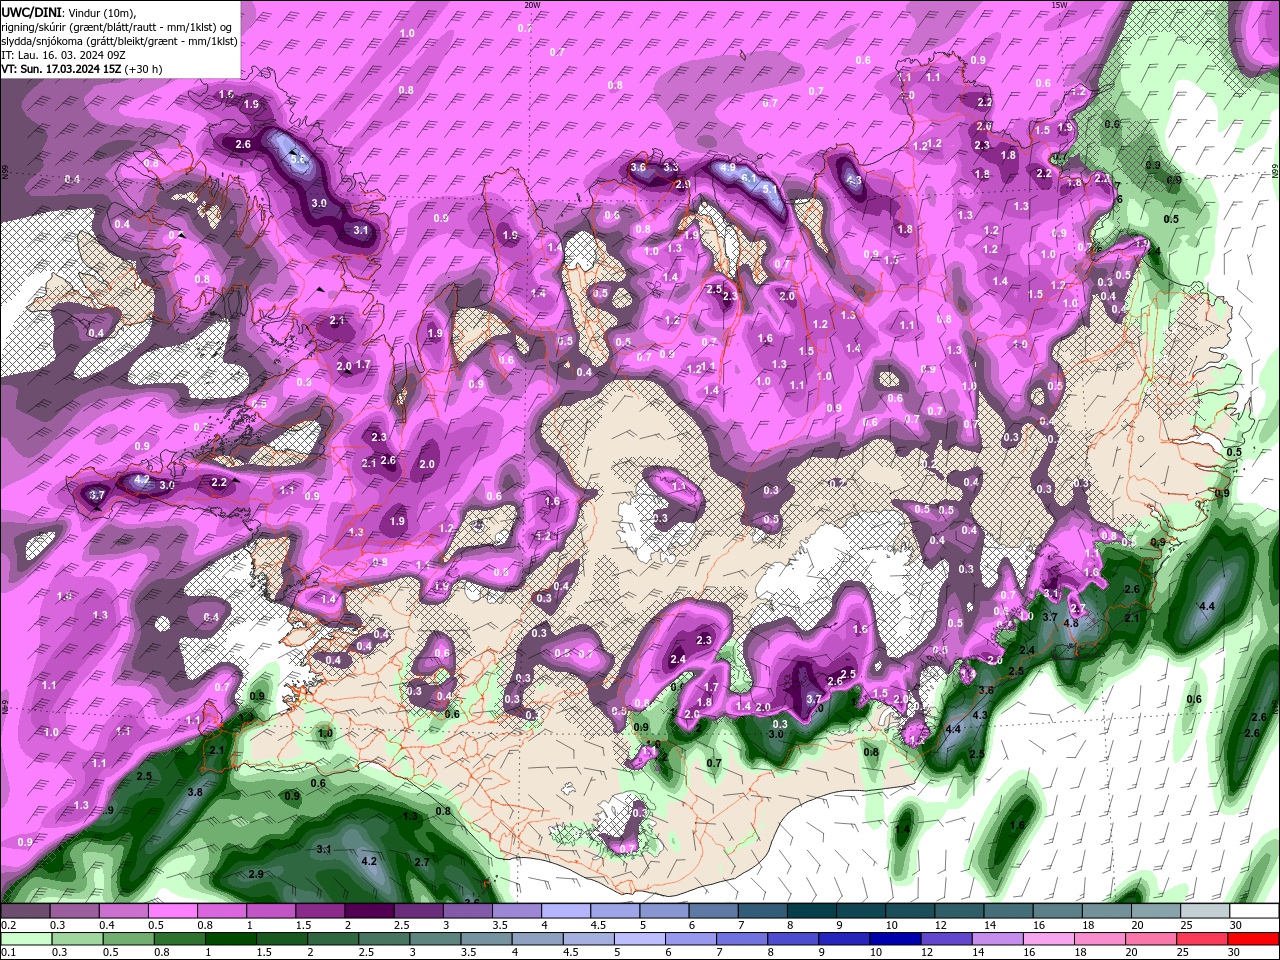Click the '4.9' precipitation value on the map

(728, 167)
